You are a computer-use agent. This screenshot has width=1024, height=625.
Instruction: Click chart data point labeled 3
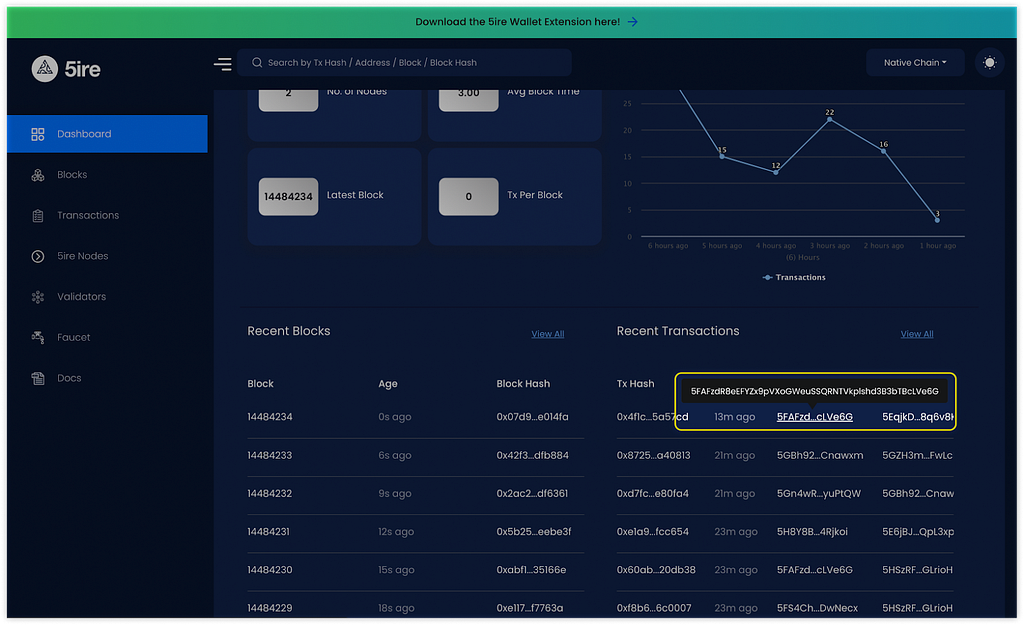[x=937, y=220]
